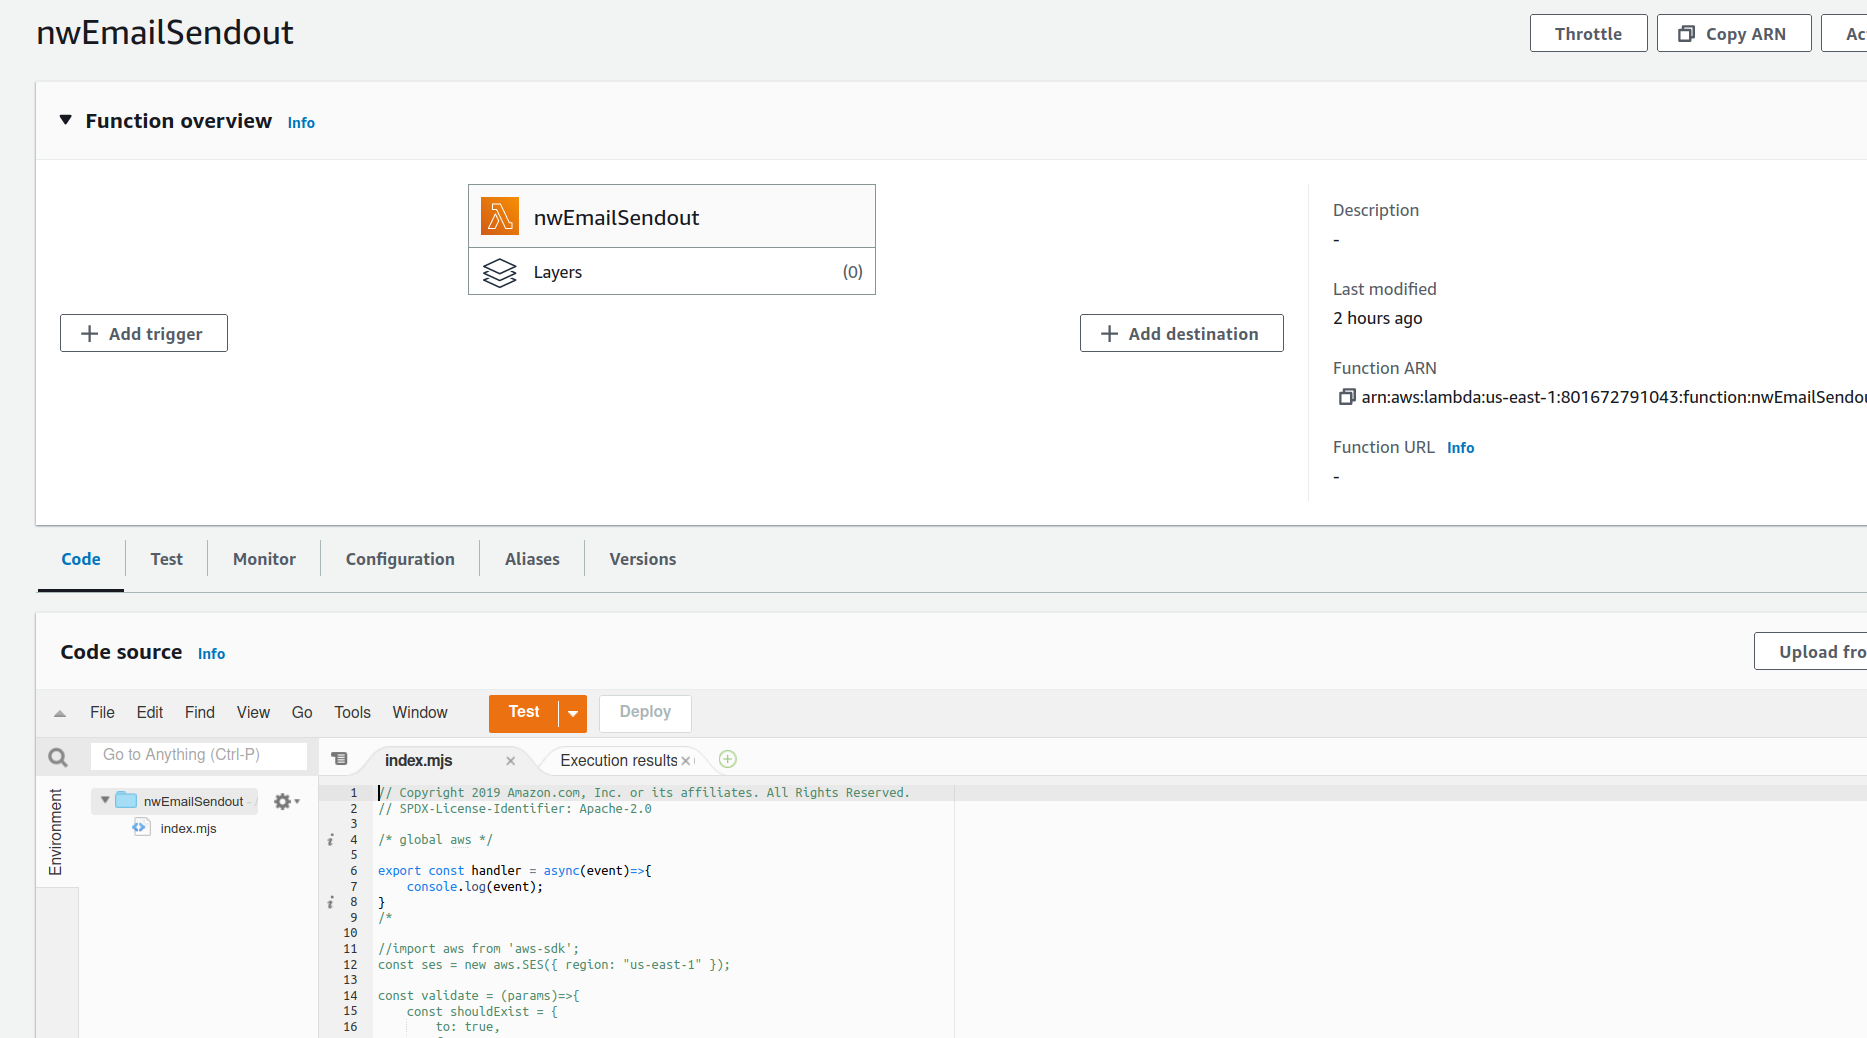Select the Execution results tab
Screen dimensions: 1867x1038
coord(619,761)
